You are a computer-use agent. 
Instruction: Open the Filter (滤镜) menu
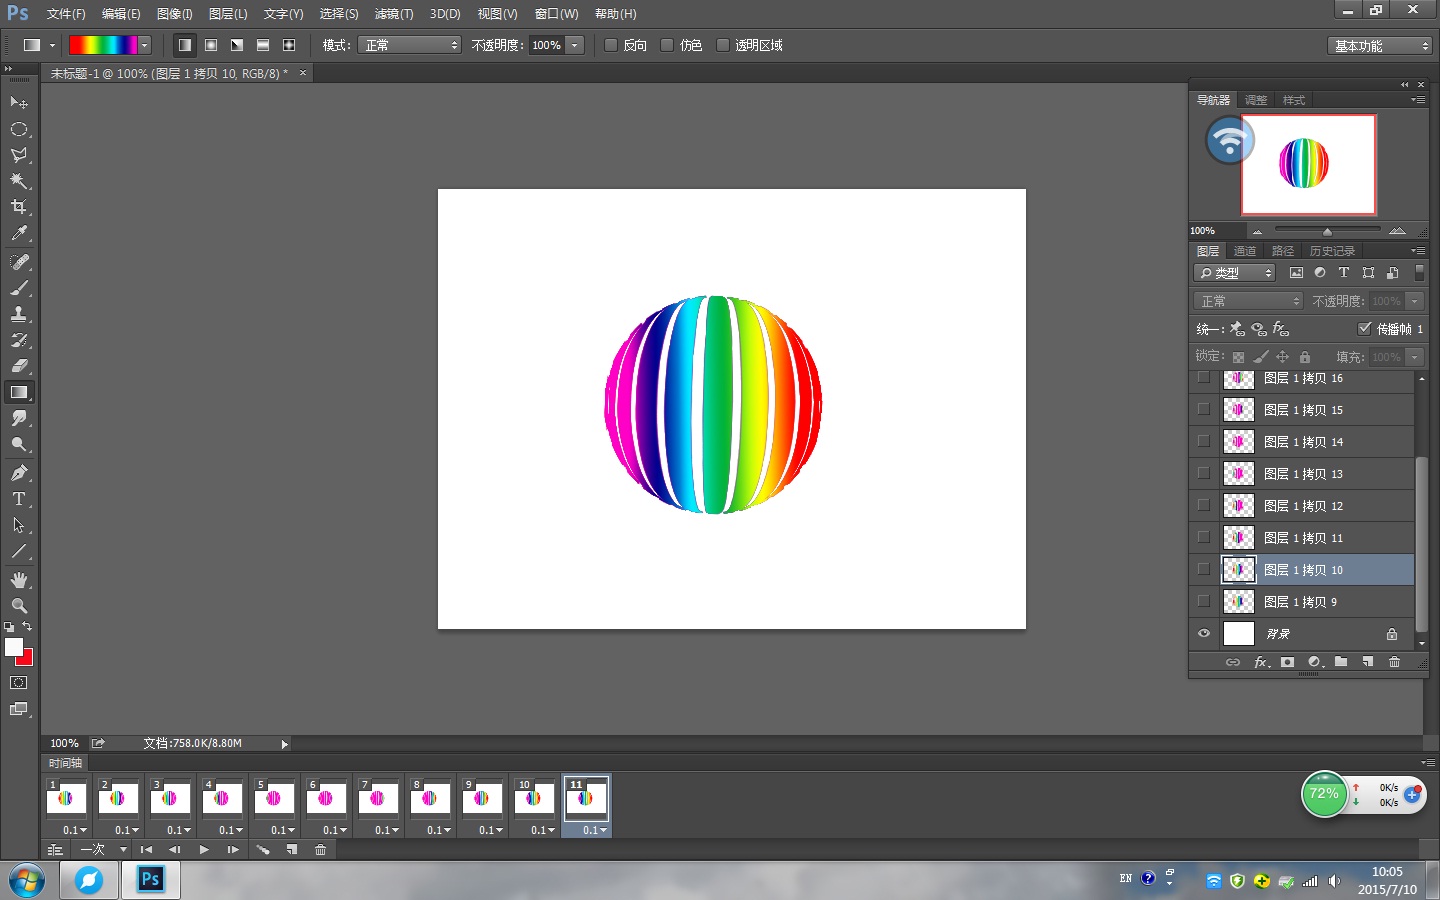coord(394,14)
